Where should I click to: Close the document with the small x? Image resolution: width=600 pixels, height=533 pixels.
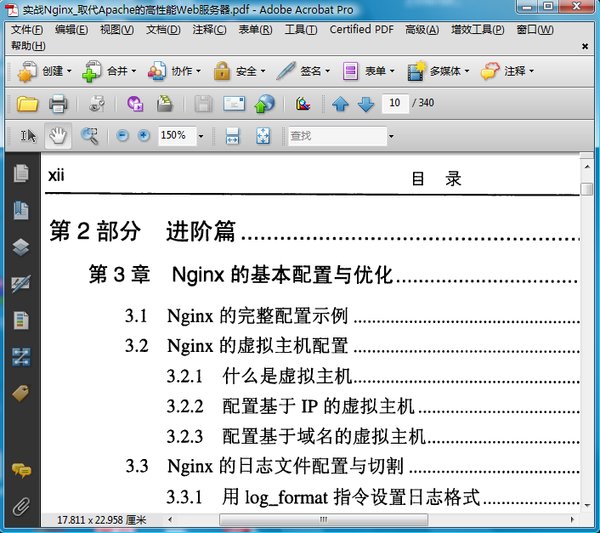coord(585,46)
